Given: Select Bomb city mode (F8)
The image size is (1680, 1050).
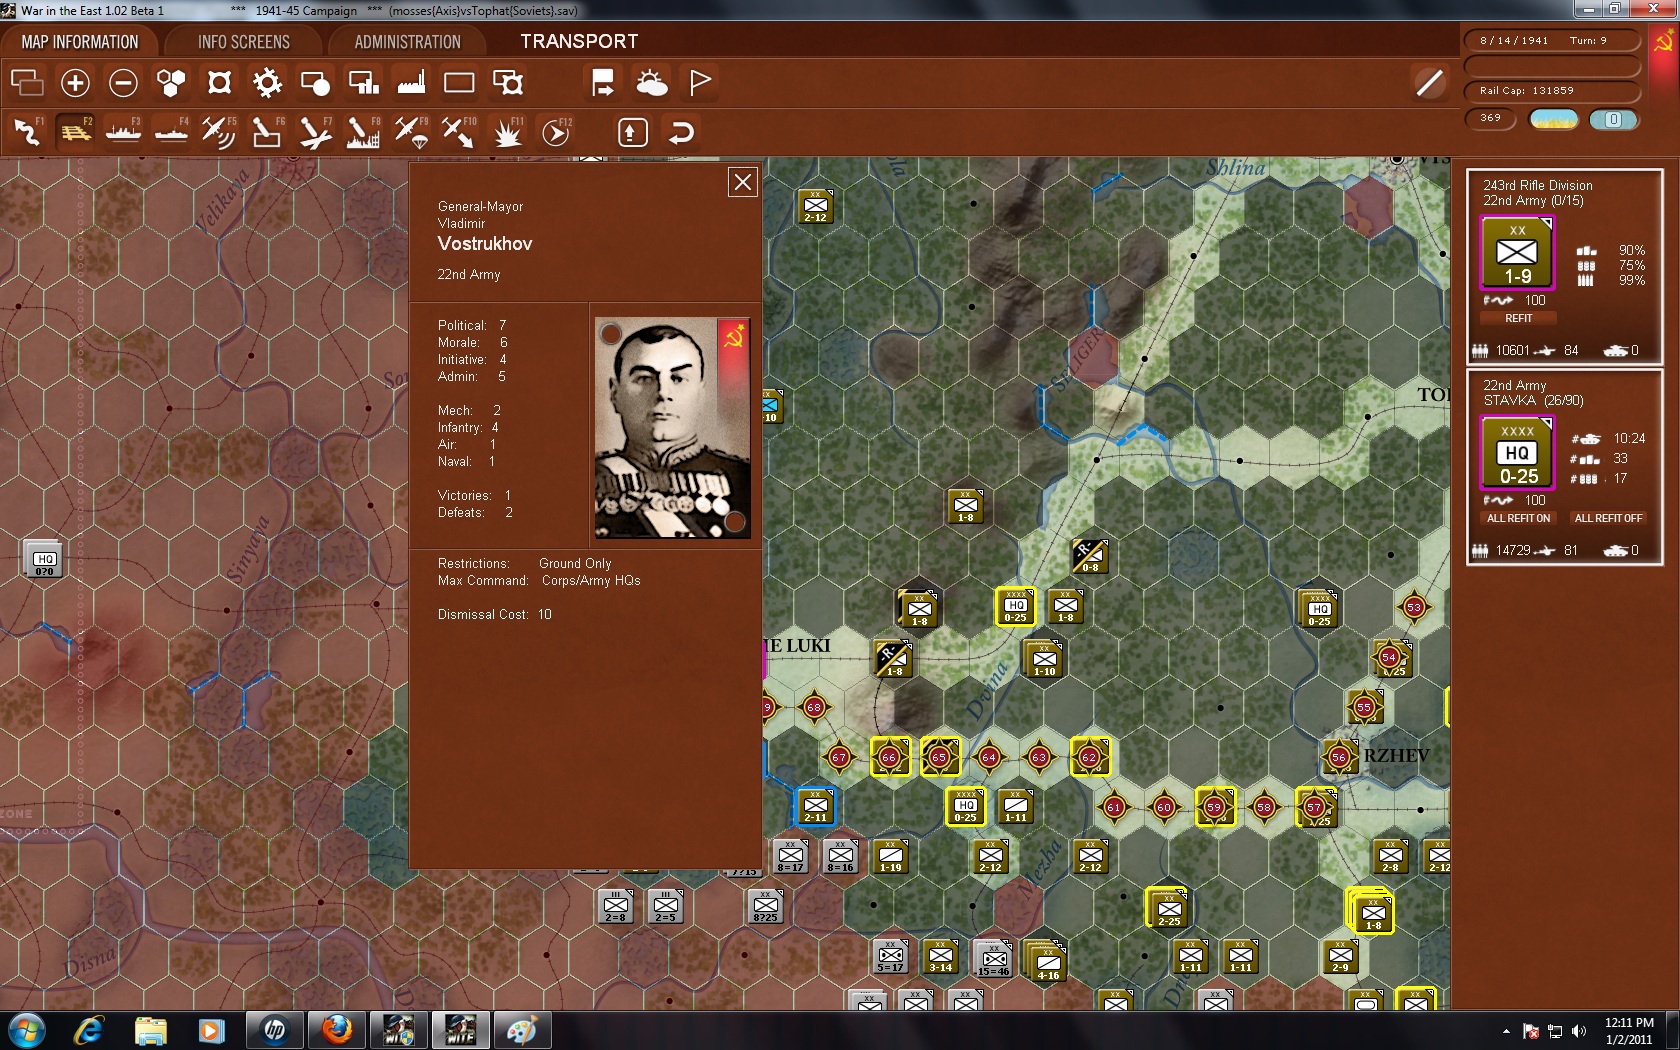Looking at the screenshot, I should point(363,131).
